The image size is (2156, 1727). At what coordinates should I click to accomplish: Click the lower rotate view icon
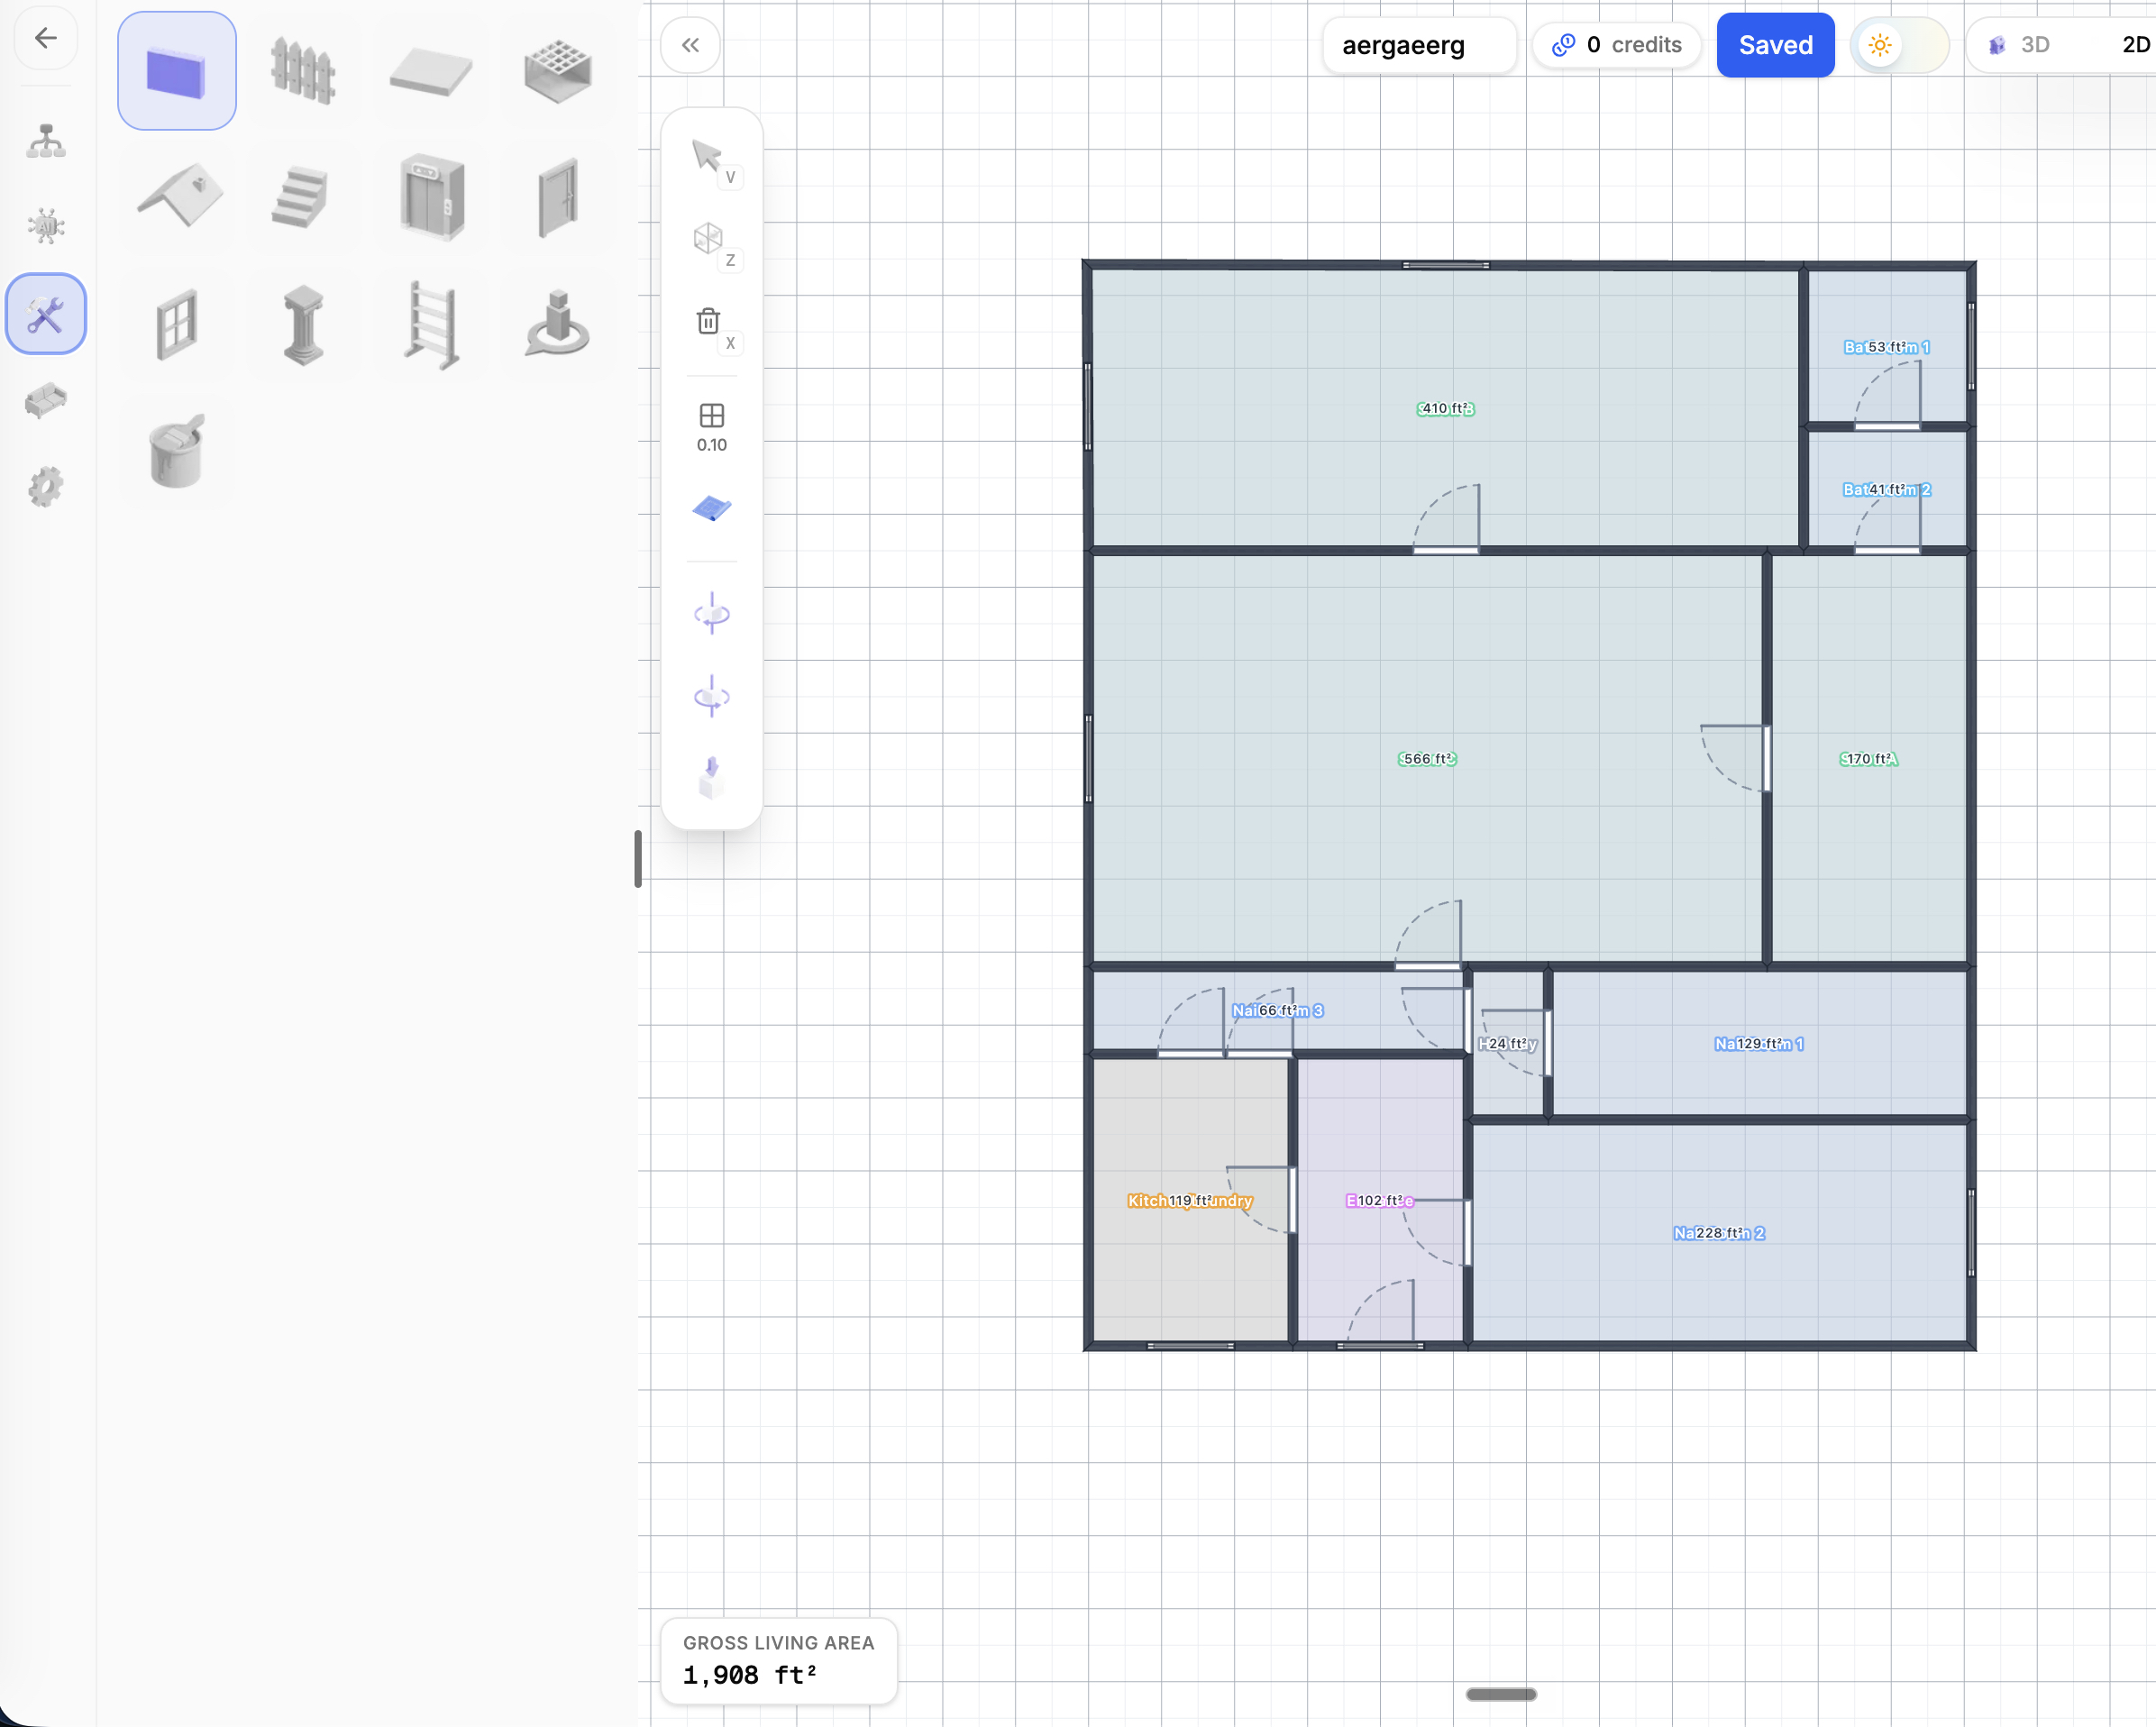[711, 696]
